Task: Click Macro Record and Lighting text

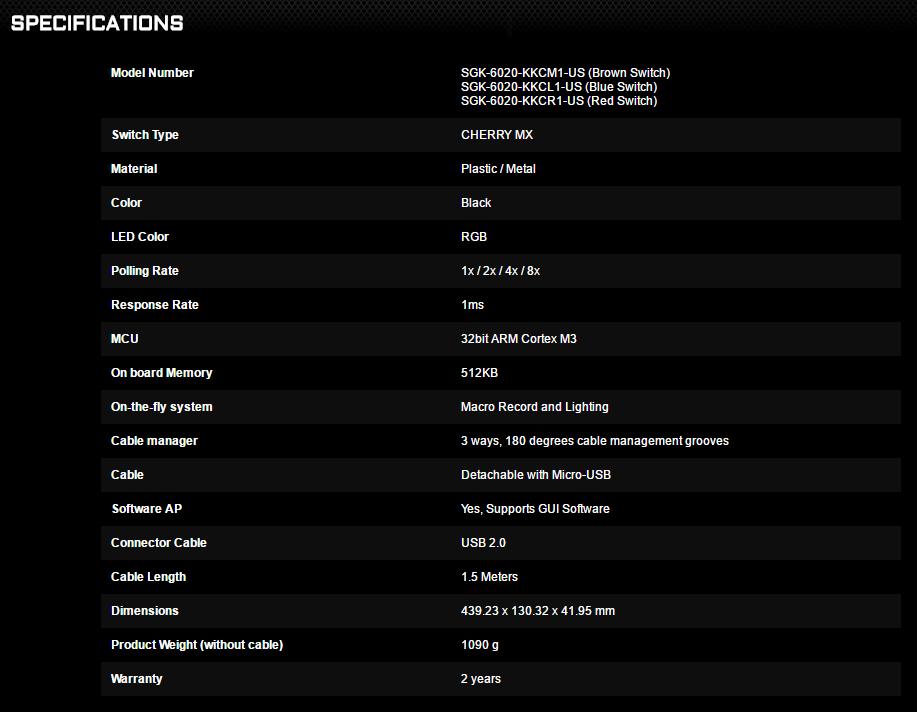Action: pos(535,407)
